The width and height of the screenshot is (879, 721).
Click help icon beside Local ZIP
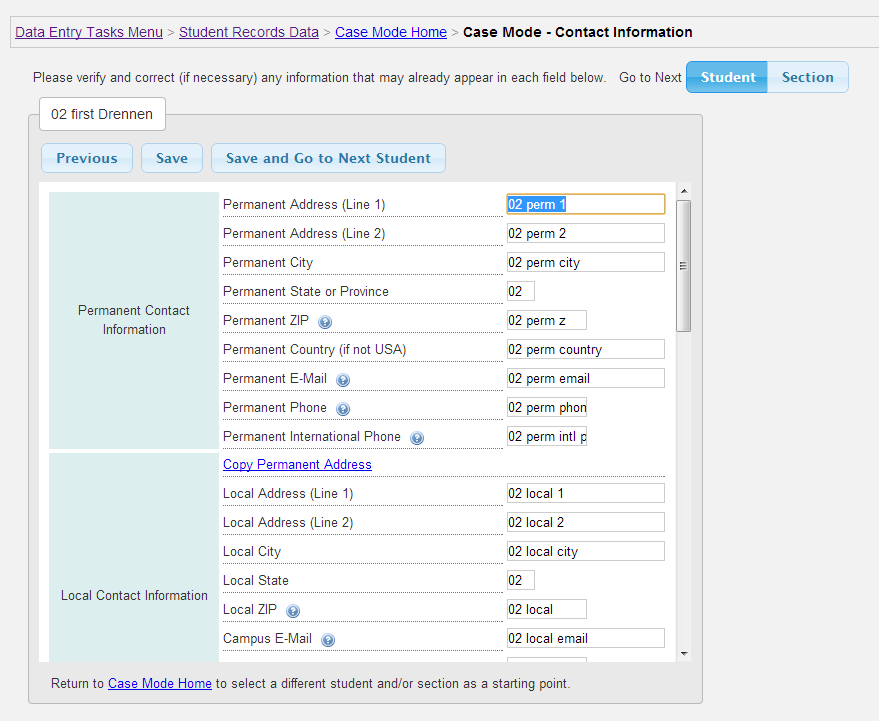293,611
